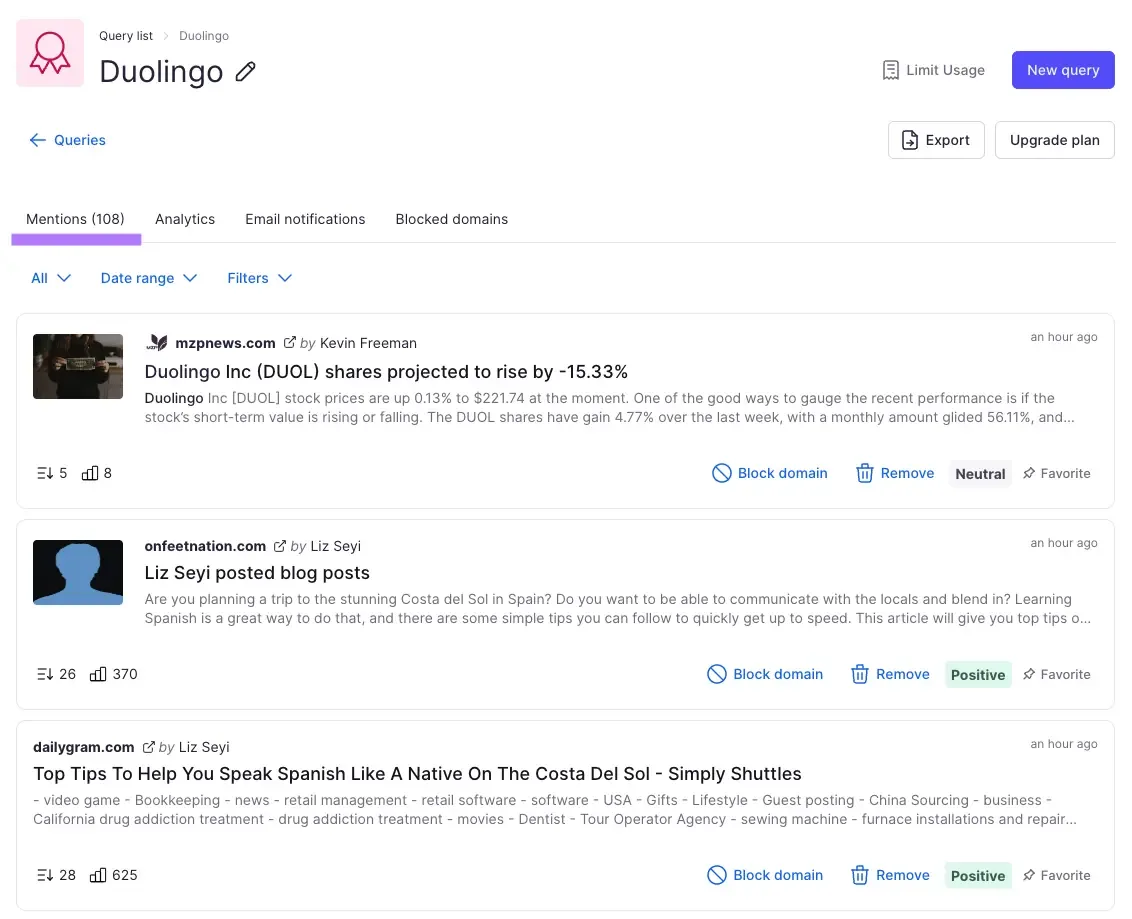Click rank icon showing 26 on onfeetnation card

[x=45, y=674]
